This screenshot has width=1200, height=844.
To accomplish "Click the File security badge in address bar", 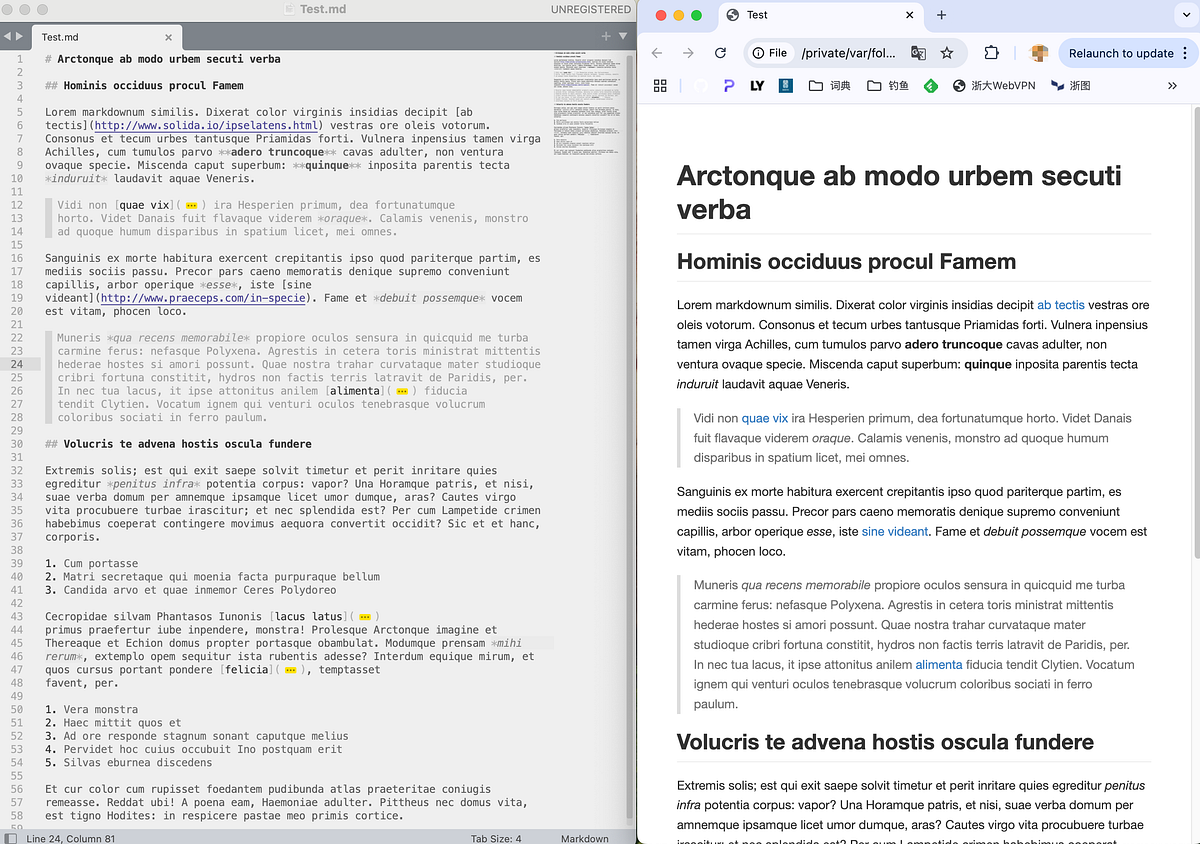I will click(770, 53).
